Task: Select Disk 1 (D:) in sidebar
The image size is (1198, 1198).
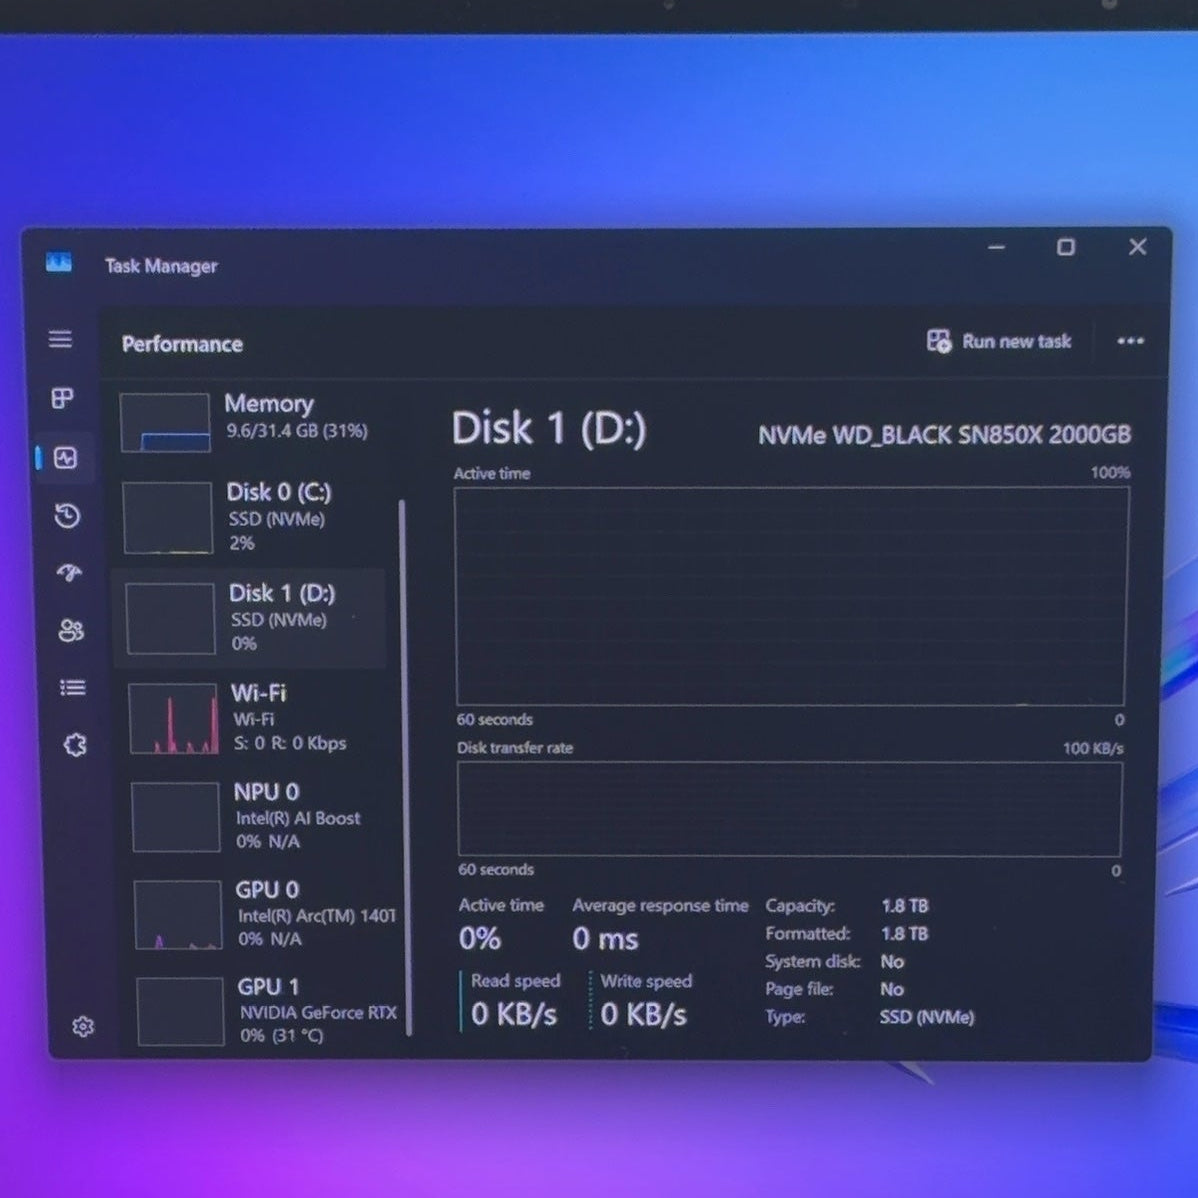Action: [251, 618]
